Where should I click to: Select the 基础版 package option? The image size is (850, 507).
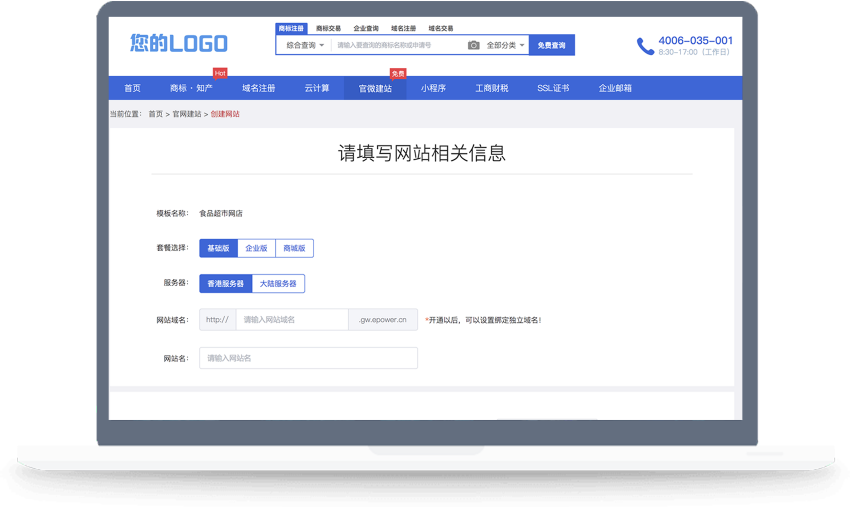tap(218, 248)
